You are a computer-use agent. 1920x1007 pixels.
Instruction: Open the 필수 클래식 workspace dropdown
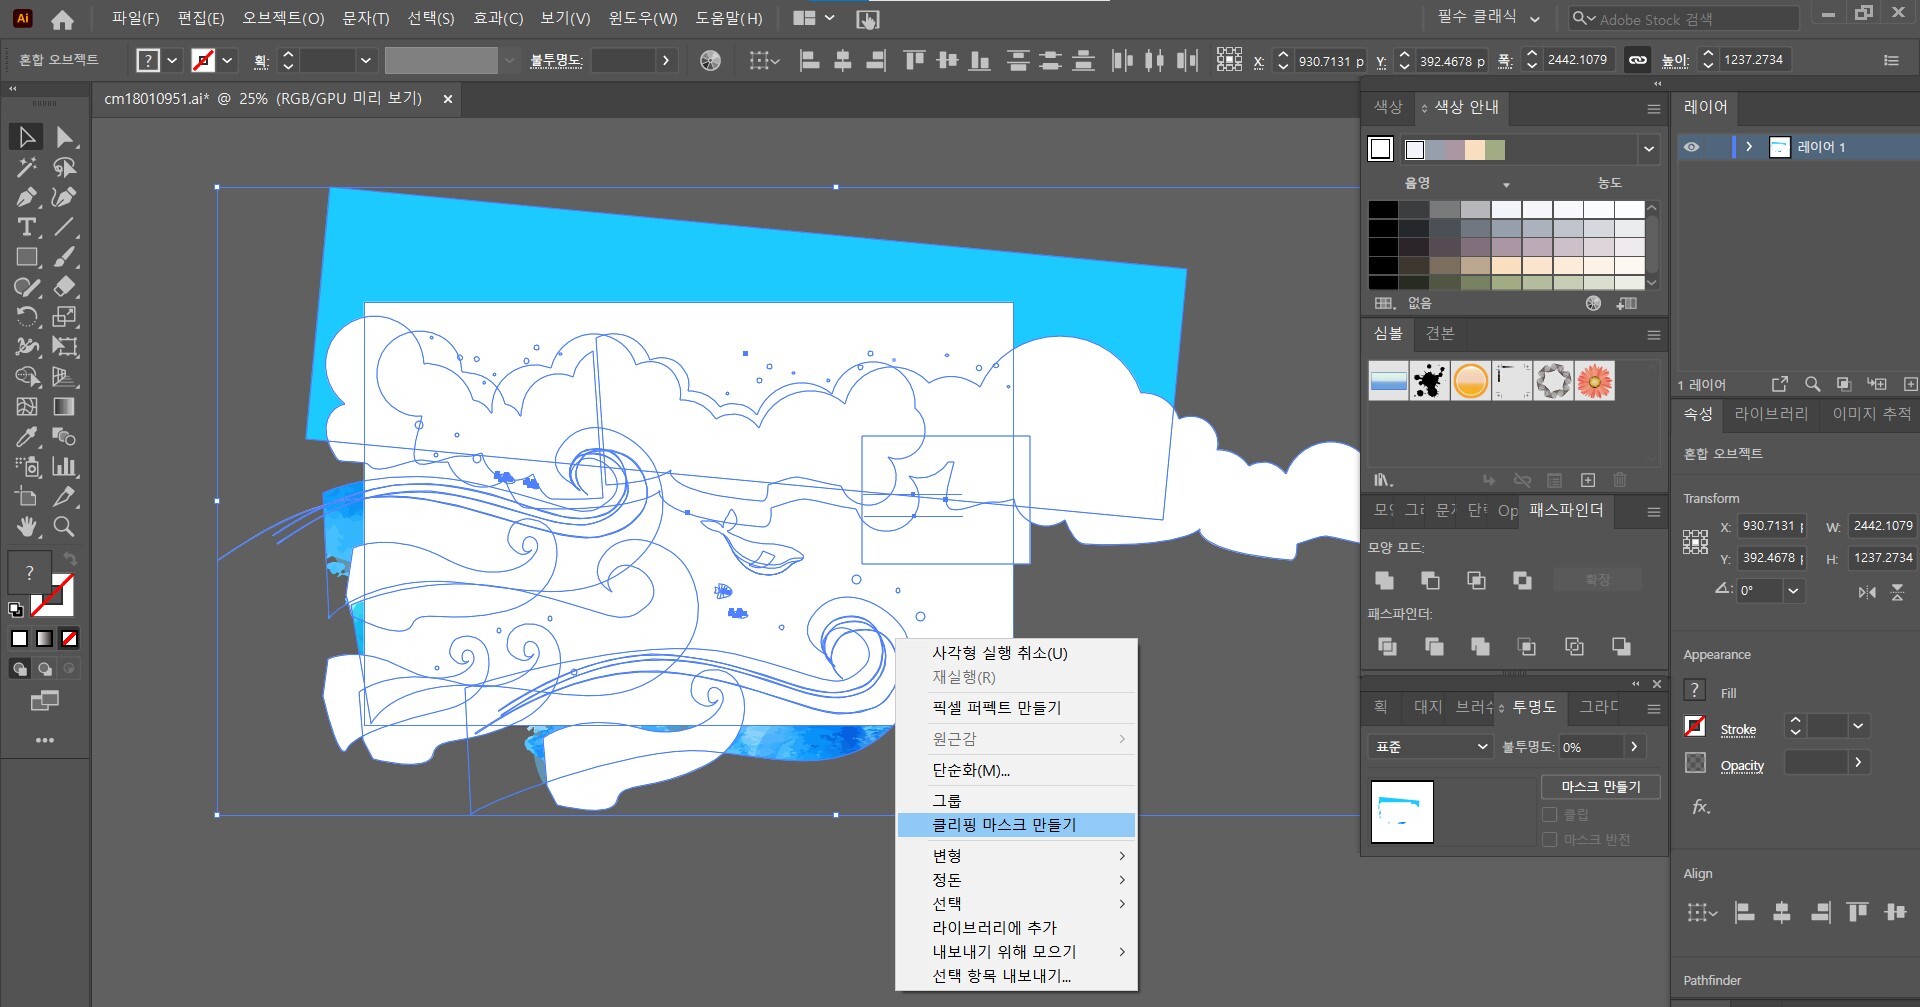(1488, 18)
